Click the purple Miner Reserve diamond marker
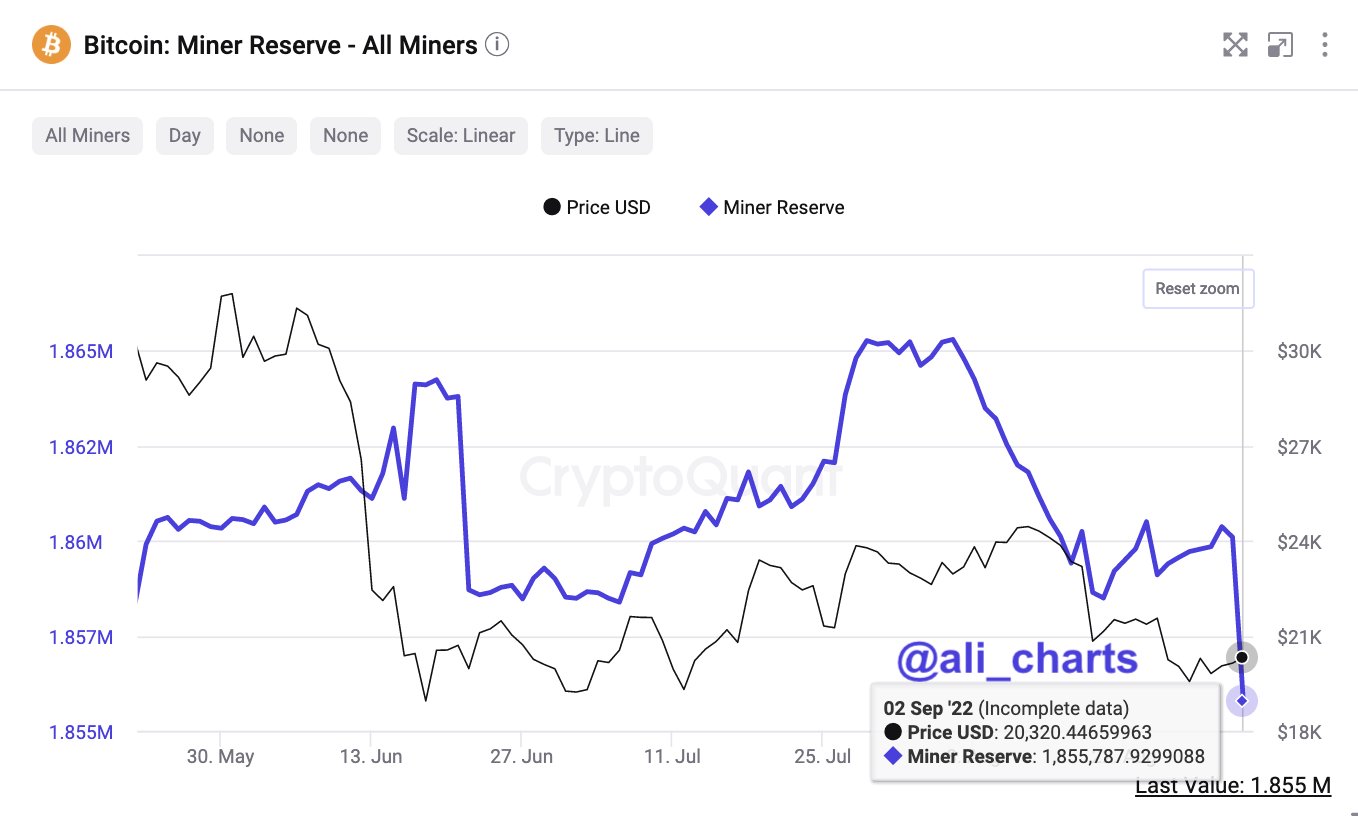Screen dimensions: 1358x818 pyautogui.click(x=1242, y=701)
